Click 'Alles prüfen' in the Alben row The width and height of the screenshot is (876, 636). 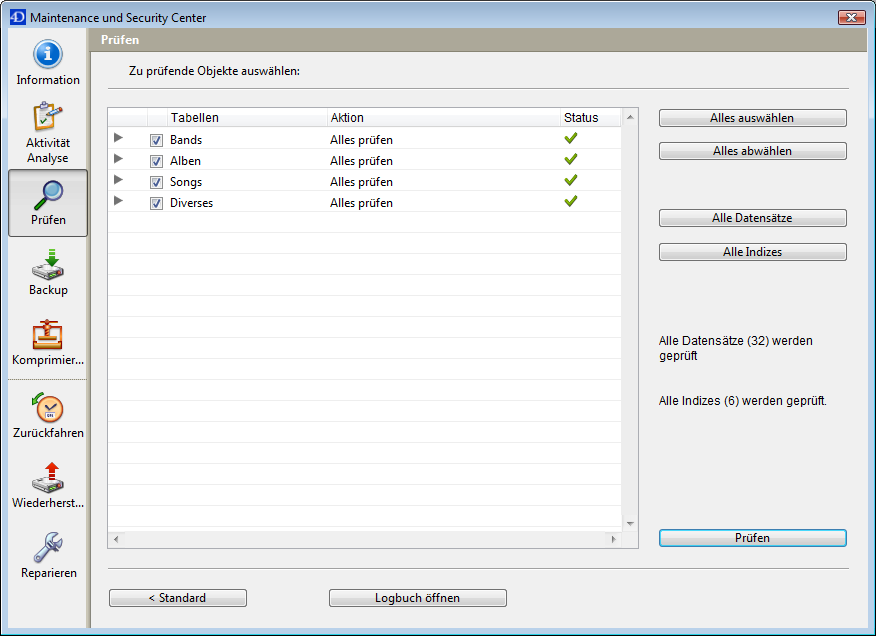[x=361, y=161]
